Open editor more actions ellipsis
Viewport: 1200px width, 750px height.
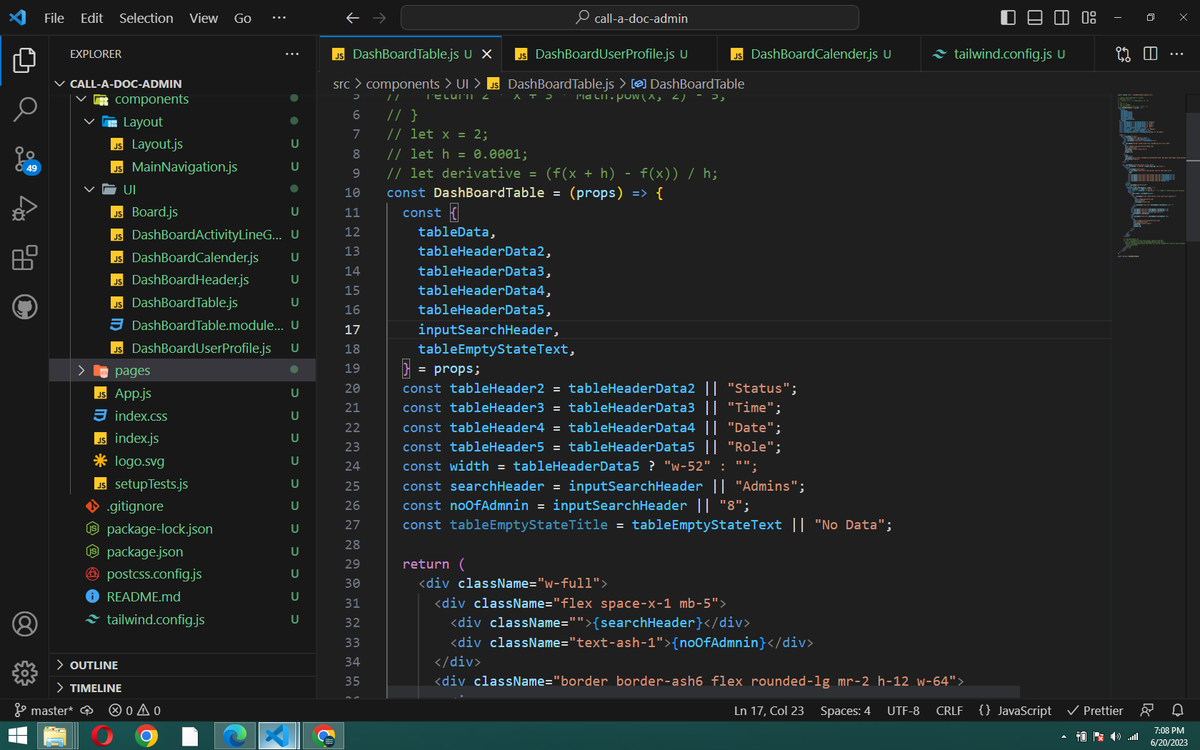pyautogui.click(x=1176, y=54)
